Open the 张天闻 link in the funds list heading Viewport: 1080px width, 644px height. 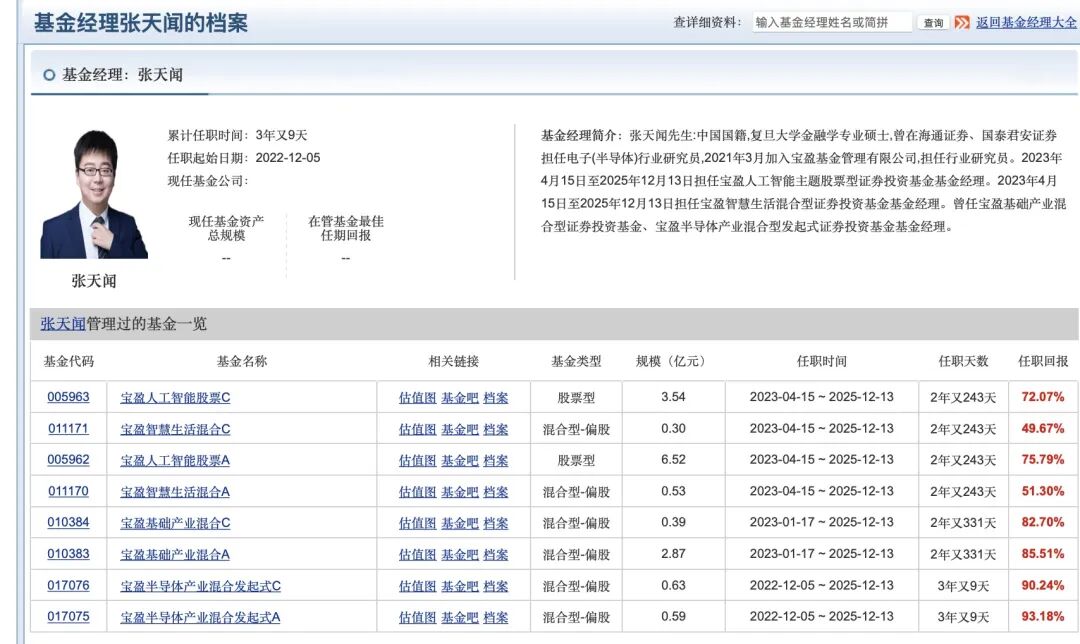63,324
